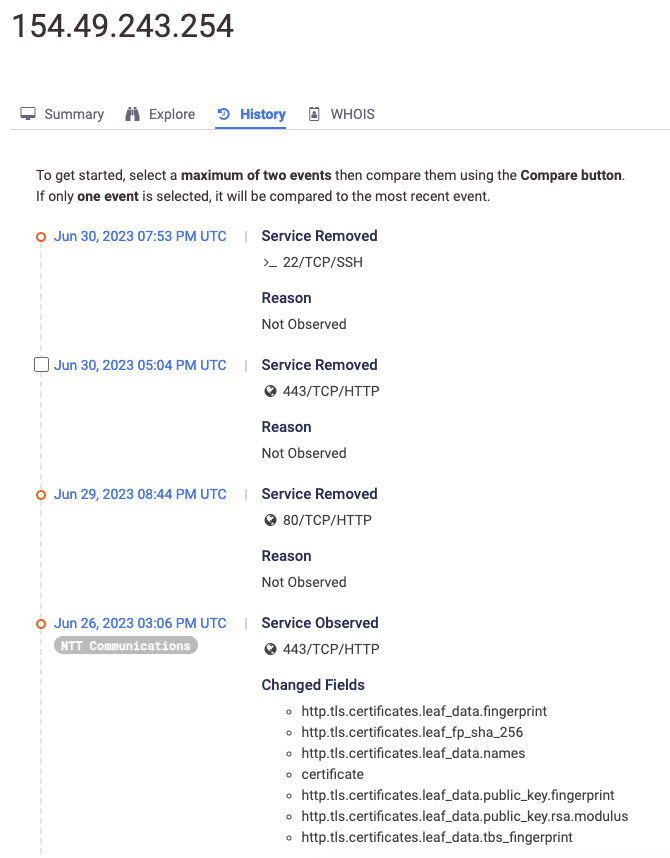Viewport: 670px width, 858px height.
Task: Click the globe icon in Jun 30 443/TCP/HTTP
Action: (x=270, y=391)
